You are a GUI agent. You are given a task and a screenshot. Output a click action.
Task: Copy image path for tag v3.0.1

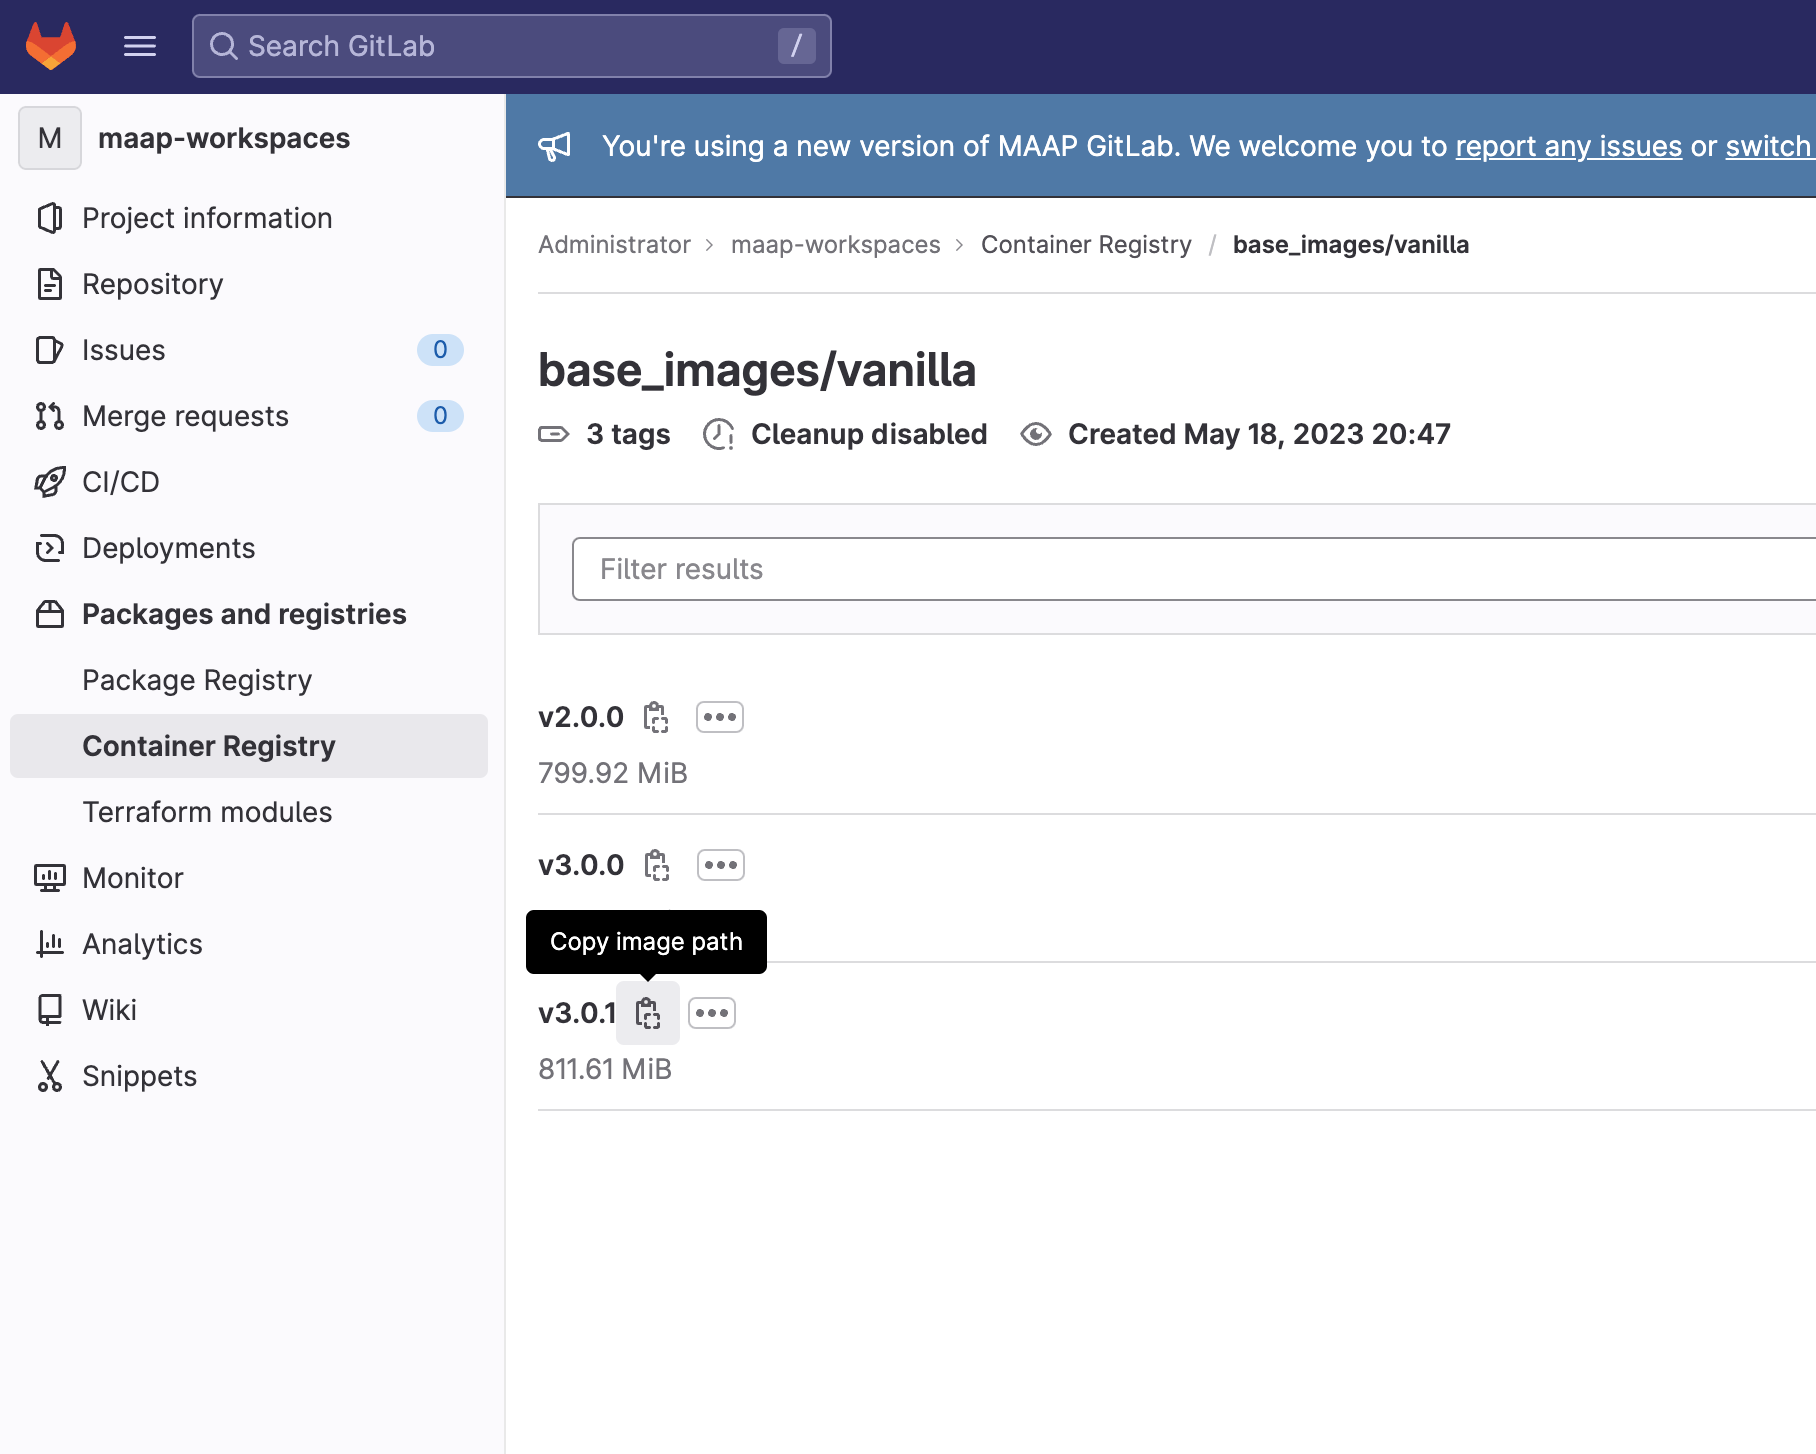648,1013
